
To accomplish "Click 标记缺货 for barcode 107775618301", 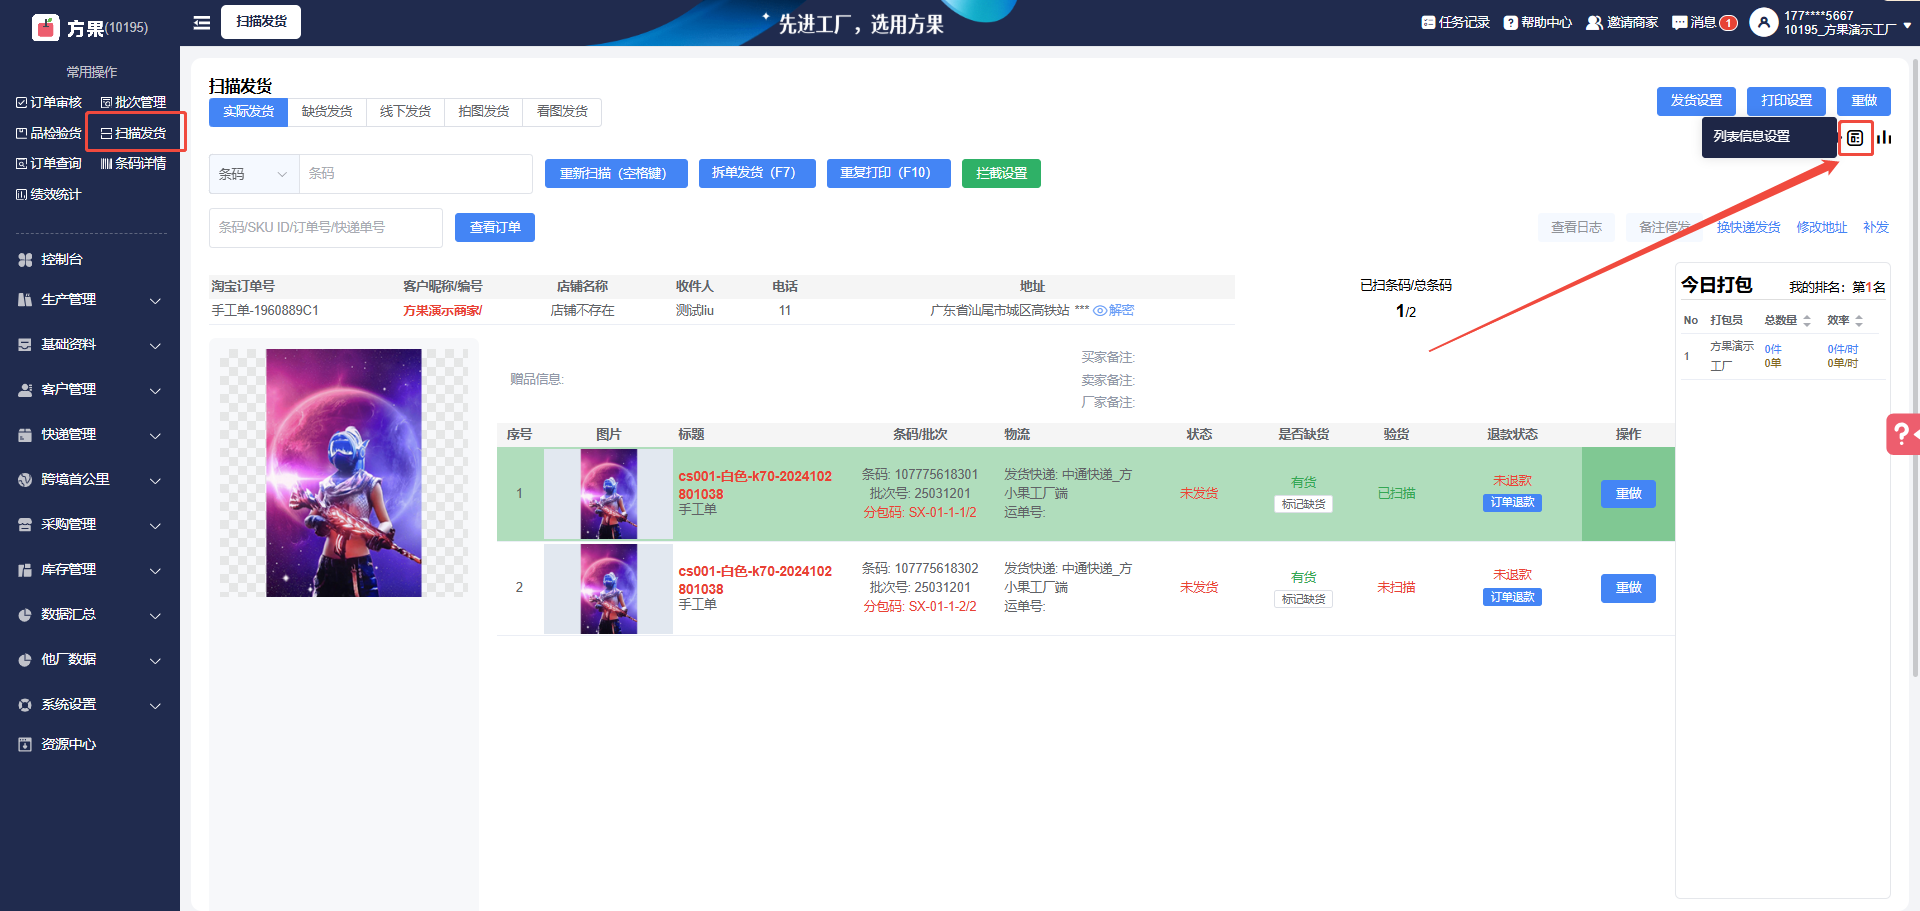I will 1303,504.
